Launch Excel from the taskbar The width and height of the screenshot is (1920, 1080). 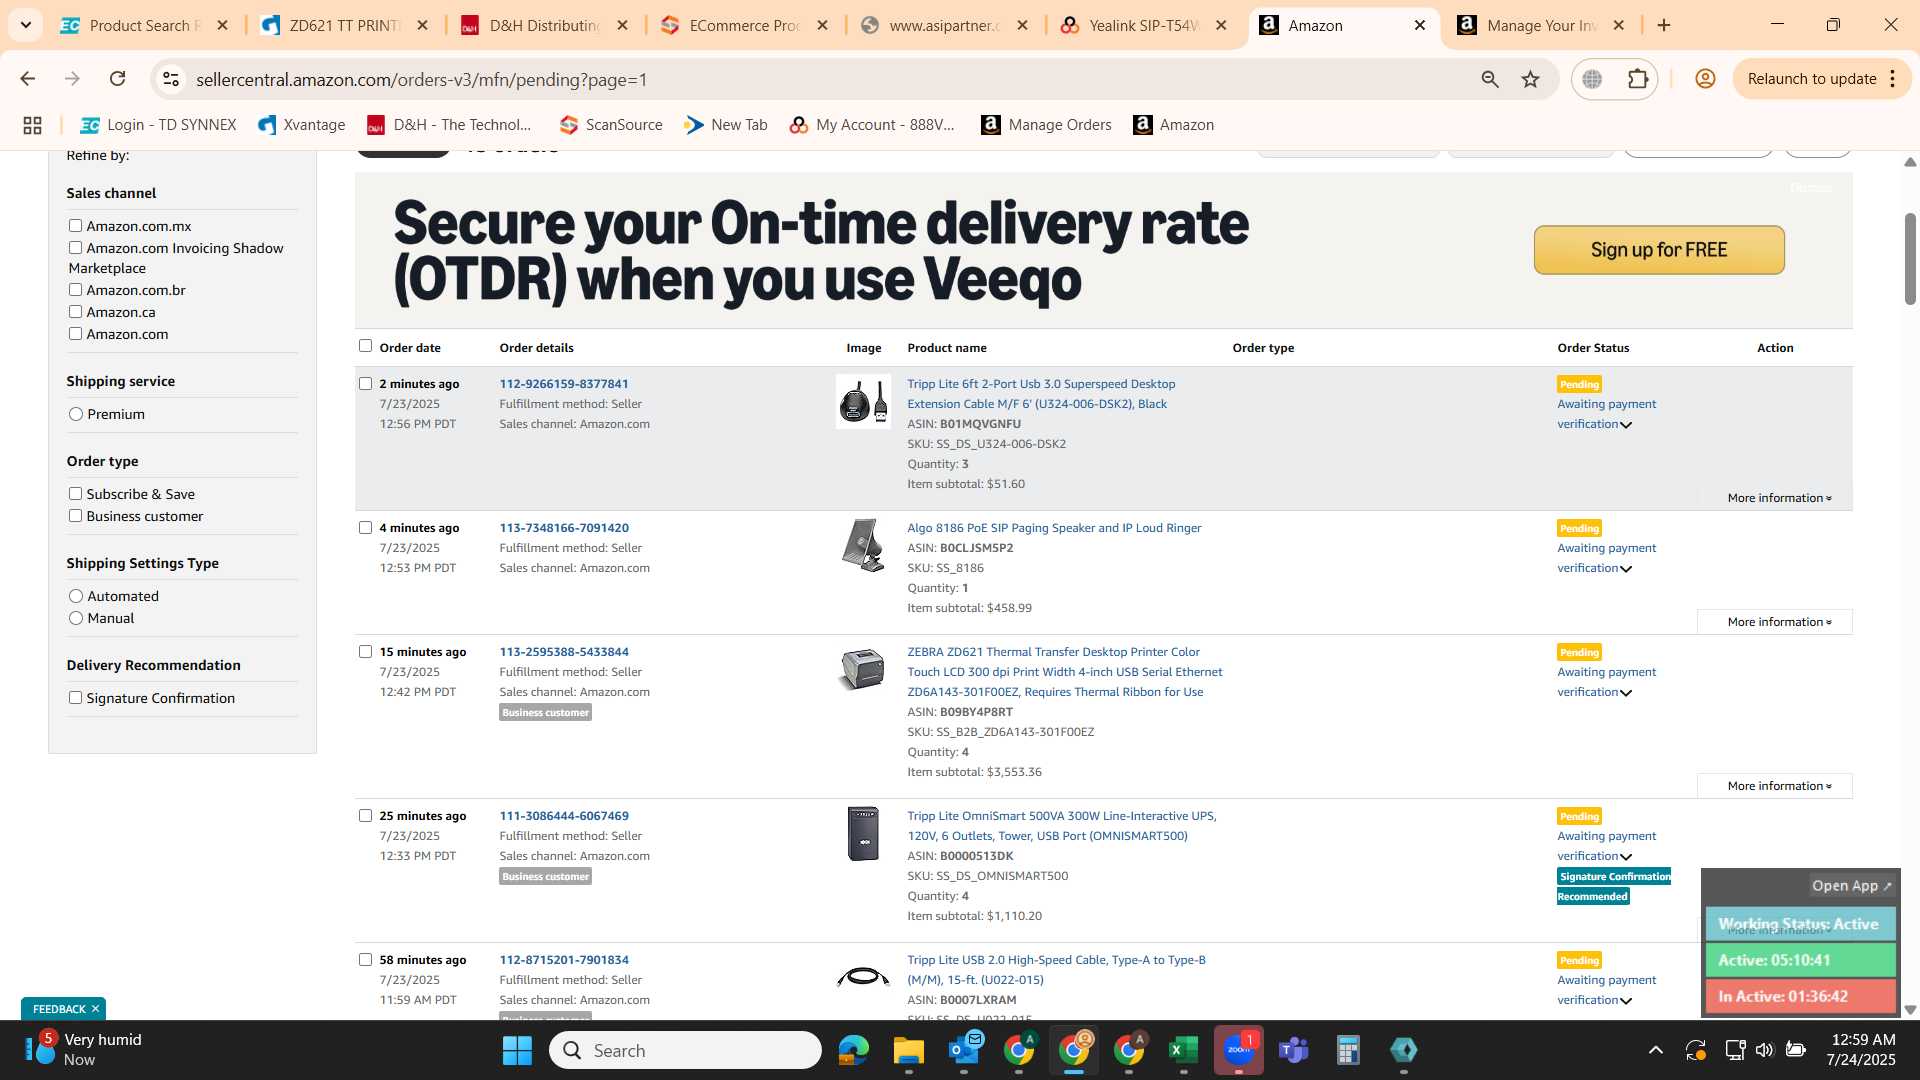(x=1184, y=1050)
